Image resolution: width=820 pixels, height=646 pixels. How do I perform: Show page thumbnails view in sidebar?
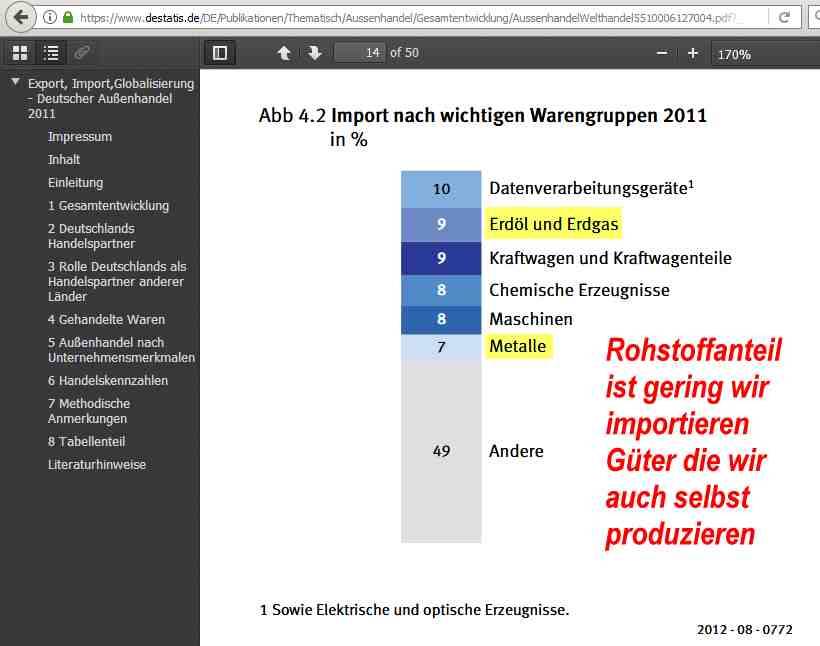pyautogui.click(x=20, y=53)
